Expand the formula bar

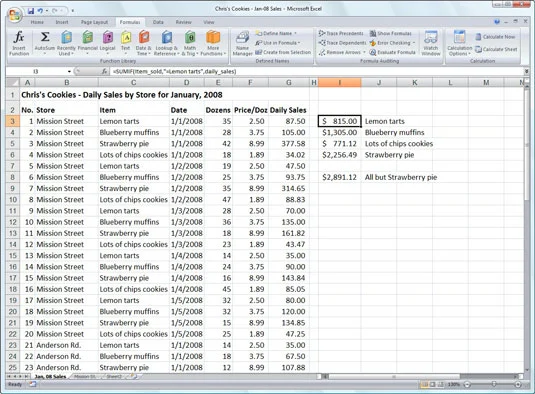click(526, 71)
